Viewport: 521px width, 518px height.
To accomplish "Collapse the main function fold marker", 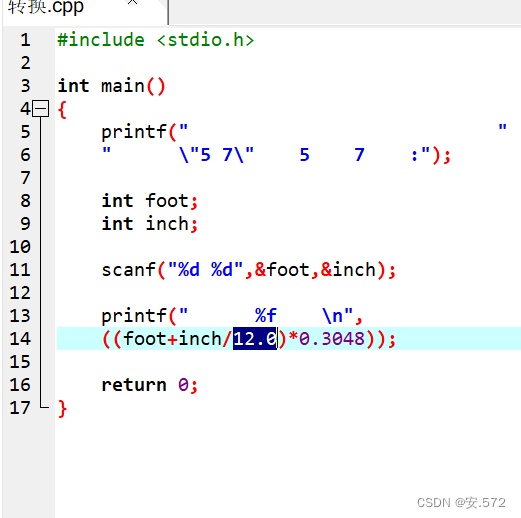I will tap(40, 109).
